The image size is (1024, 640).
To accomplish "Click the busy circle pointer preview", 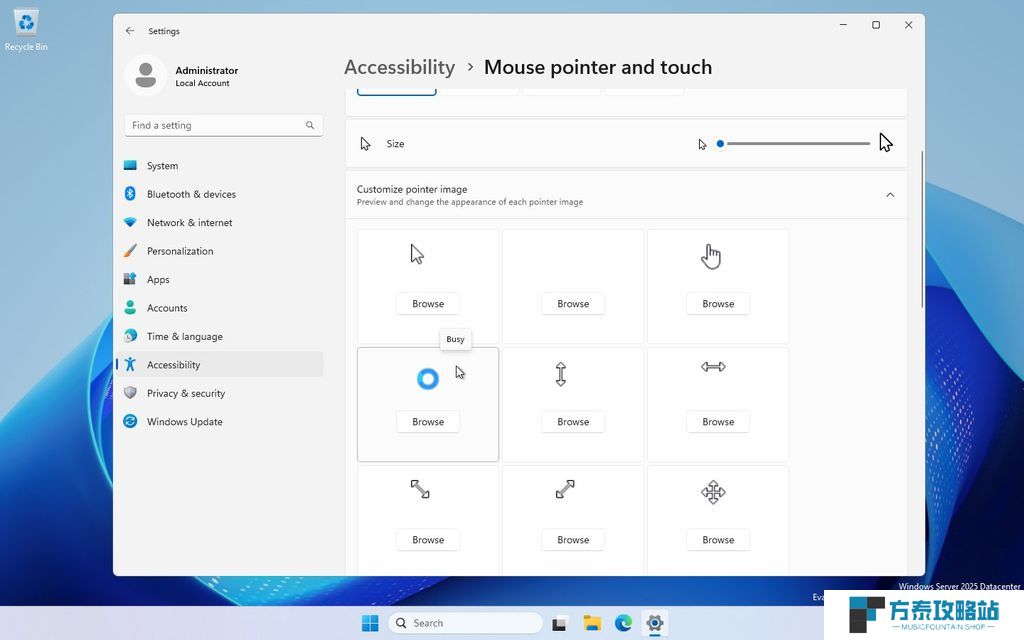I will click(428, 379).
